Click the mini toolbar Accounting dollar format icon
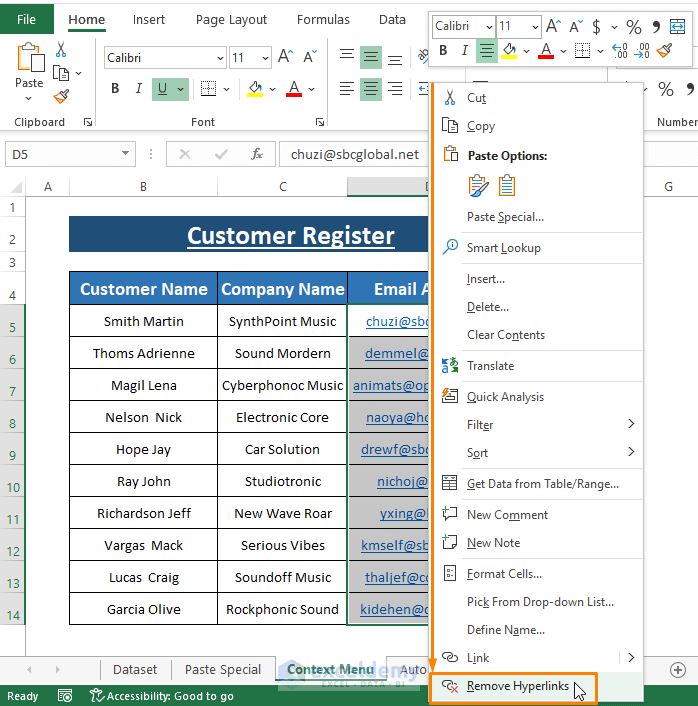 pyautogui.click(x=596, y=27)
